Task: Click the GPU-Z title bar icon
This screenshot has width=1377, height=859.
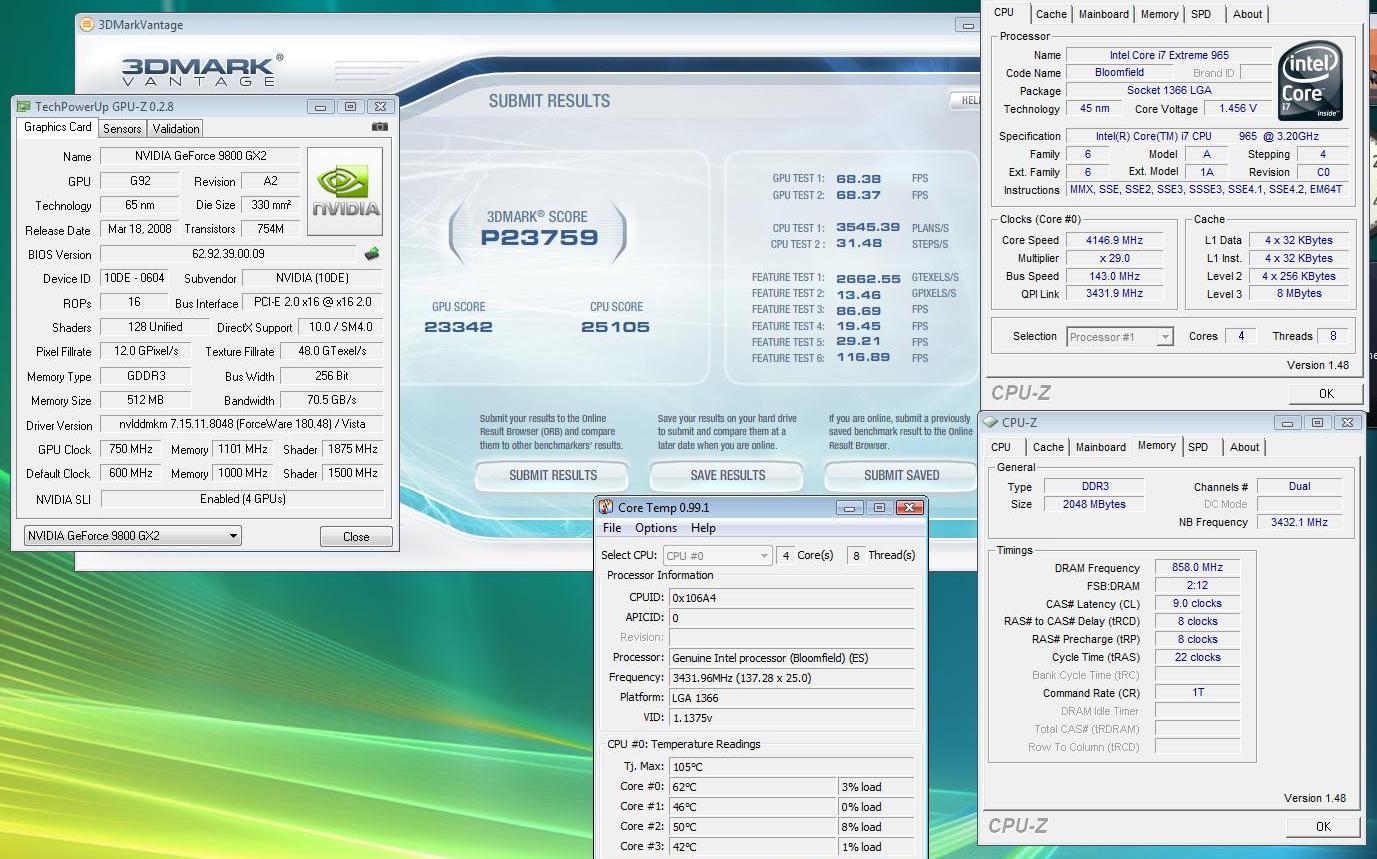Action: [x=24, y=106]
